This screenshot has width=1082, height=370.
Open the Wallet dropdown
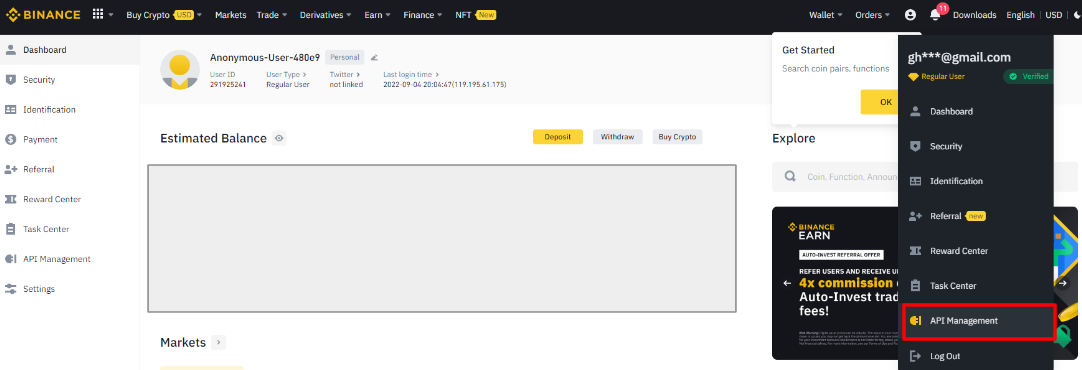coord(826,14)
